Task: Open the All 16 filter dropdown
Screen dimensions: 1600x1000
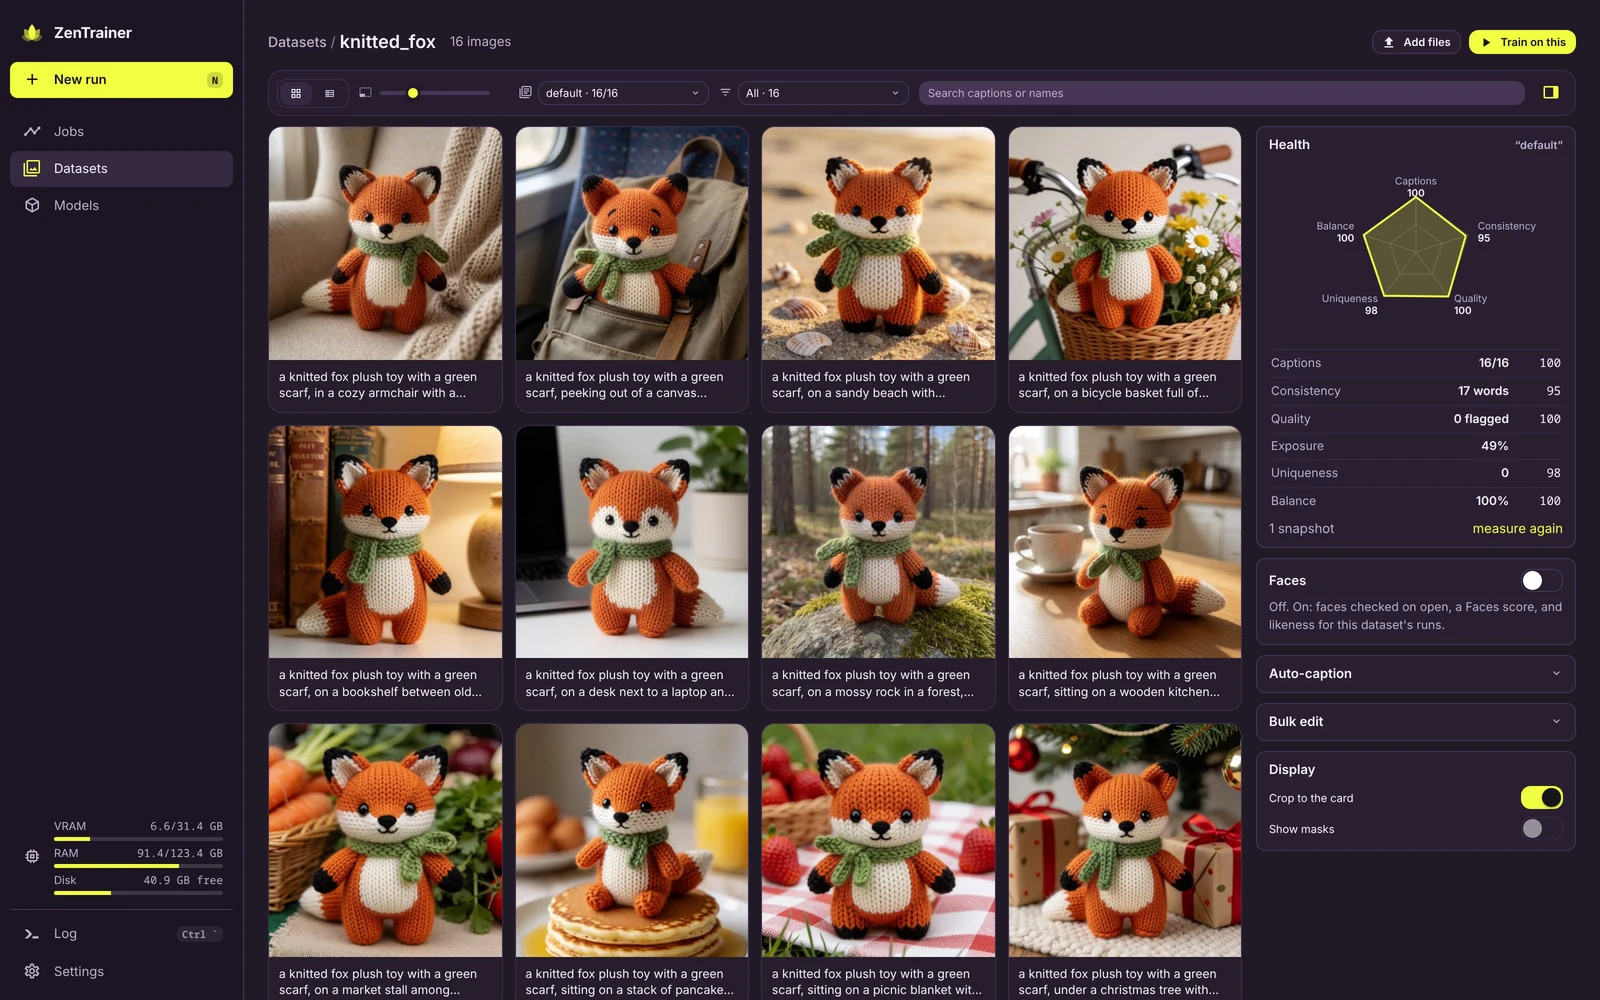Action: click(x=823, y=93)
